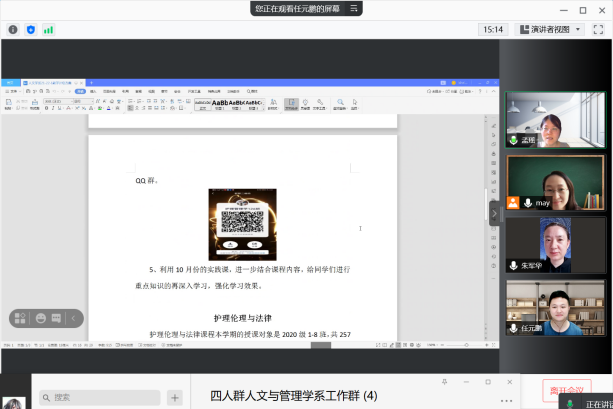Image resolution: width=613 pixels, height=409 pixels.
Task: Pin the chat window with pin icon
Action: (x=445, y=382)
